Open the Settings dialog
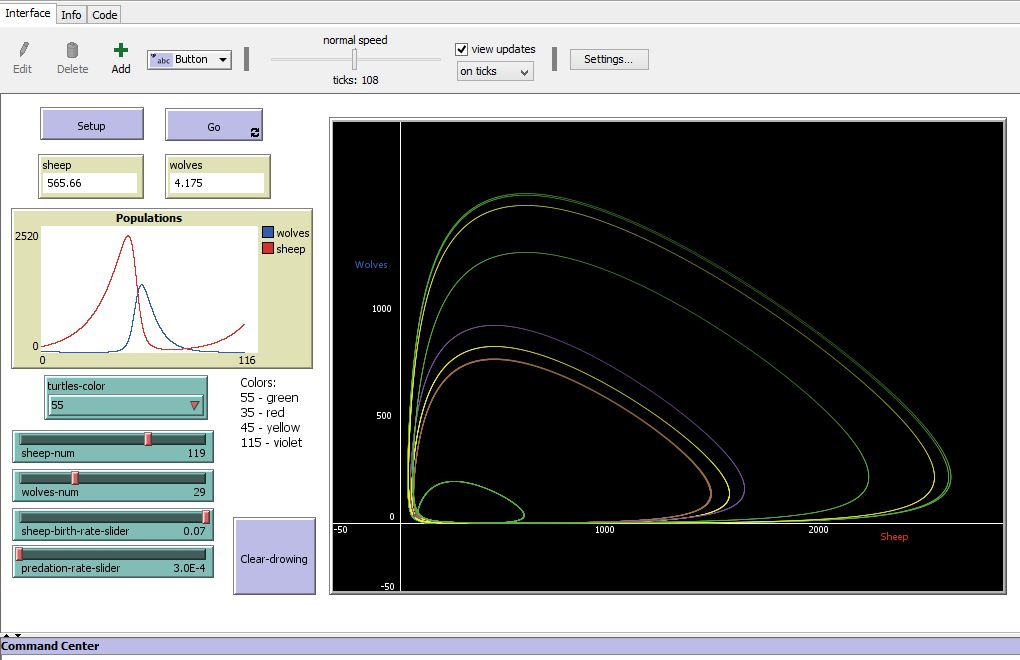Image resolution: width=1020 pixels, height=660 pixels. tap(609, 59)
